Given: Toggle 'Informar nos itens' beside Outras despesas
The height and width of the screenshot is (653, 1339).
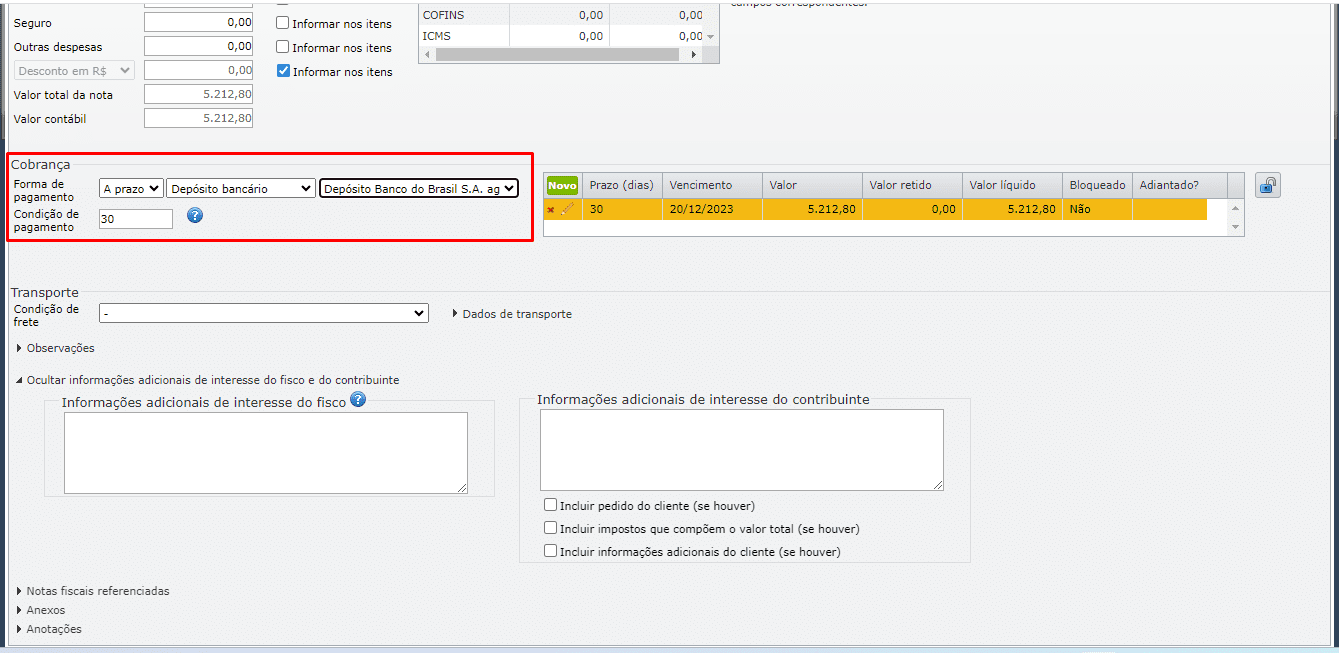Looking at the screenshot, I should [x=283, y=47].
